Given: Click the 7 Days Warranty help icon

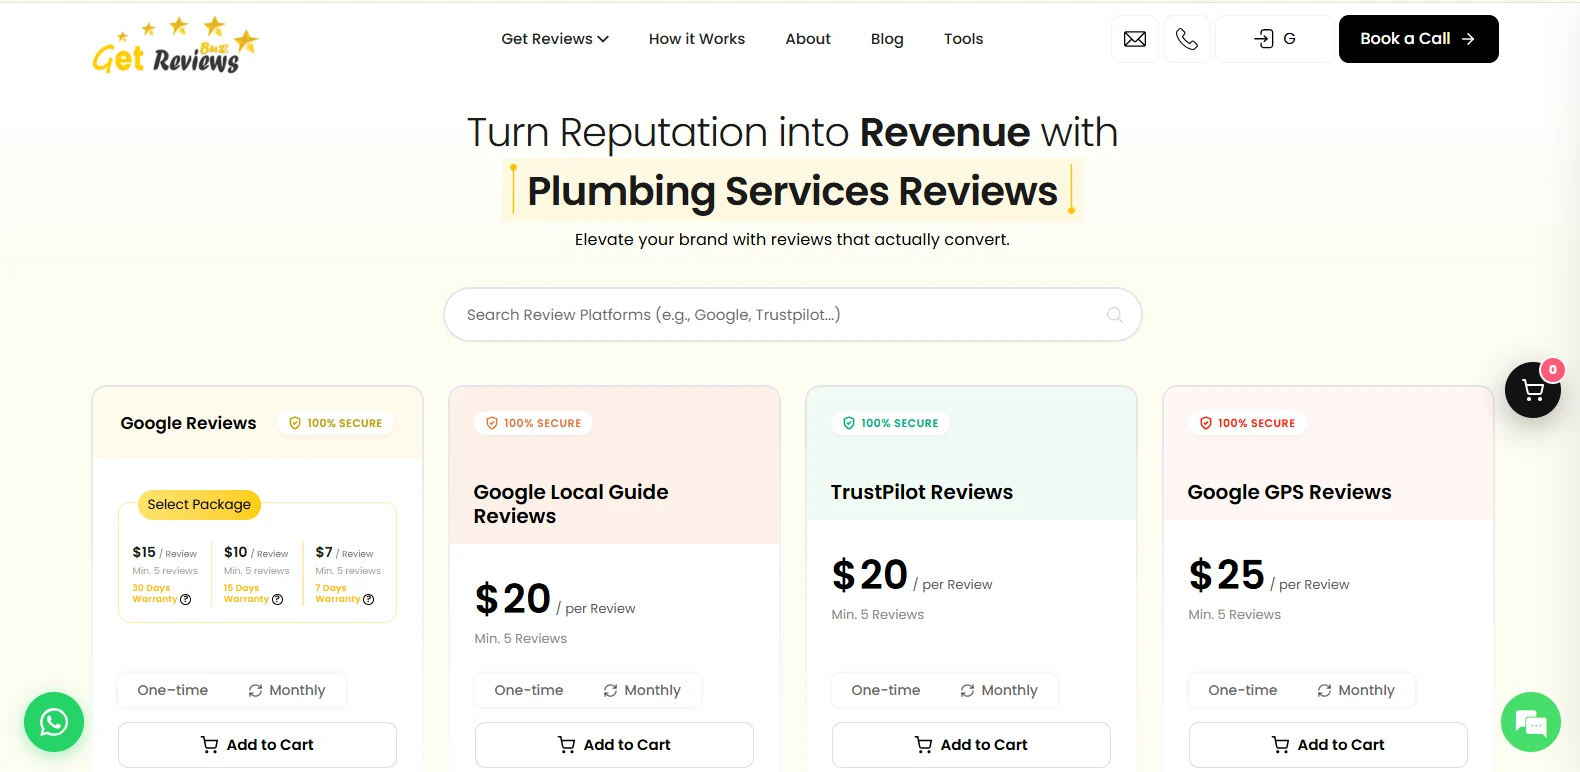Looking at the screenshot, I should click(368, 600).
